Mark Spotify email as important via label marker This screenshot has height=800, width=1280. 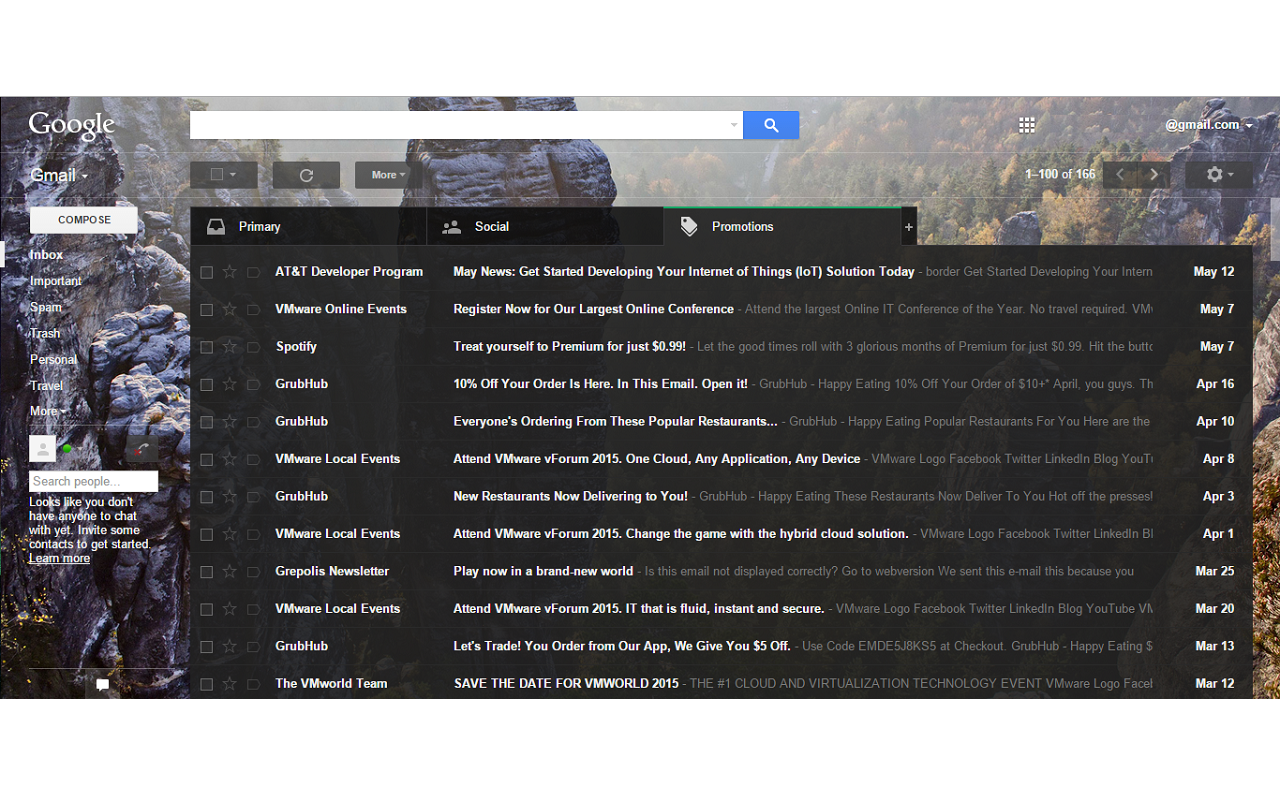tap(253, 347)
